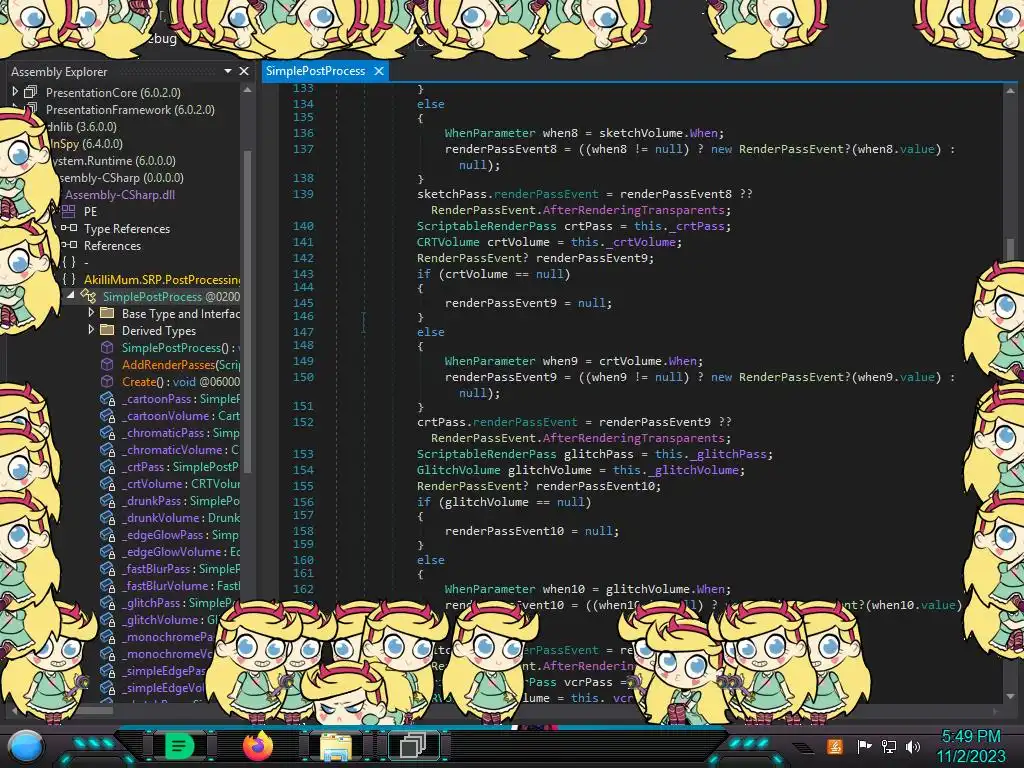Click the _drunkVolume field icon
The image size is (1024, 768).
108,517
